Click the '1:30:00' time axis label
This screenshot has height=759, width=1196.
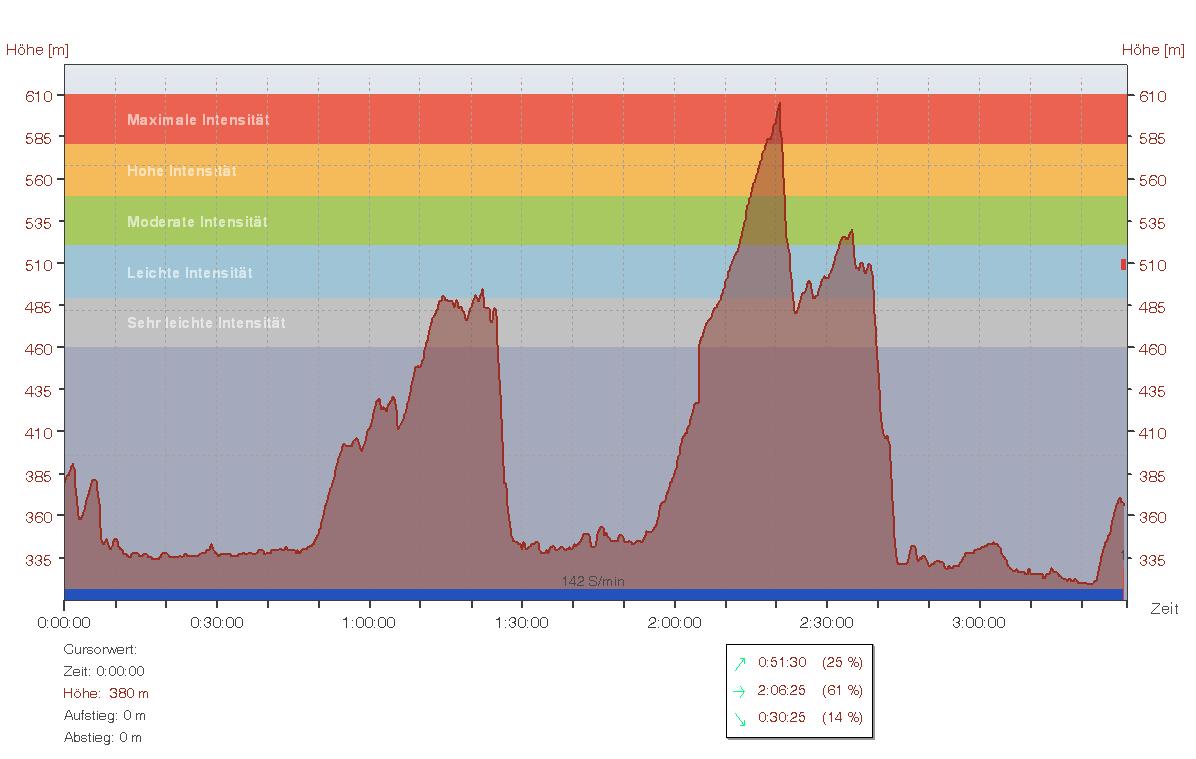(522, 622)
